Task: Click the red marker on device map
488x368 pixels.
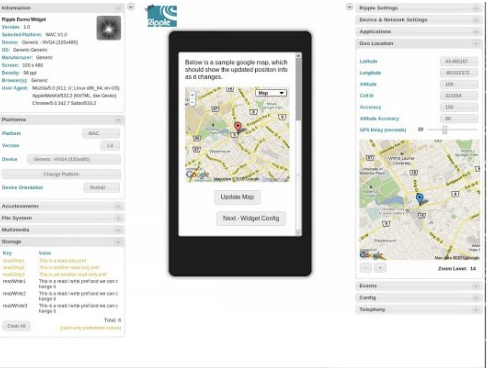Action: pos(238,127)
